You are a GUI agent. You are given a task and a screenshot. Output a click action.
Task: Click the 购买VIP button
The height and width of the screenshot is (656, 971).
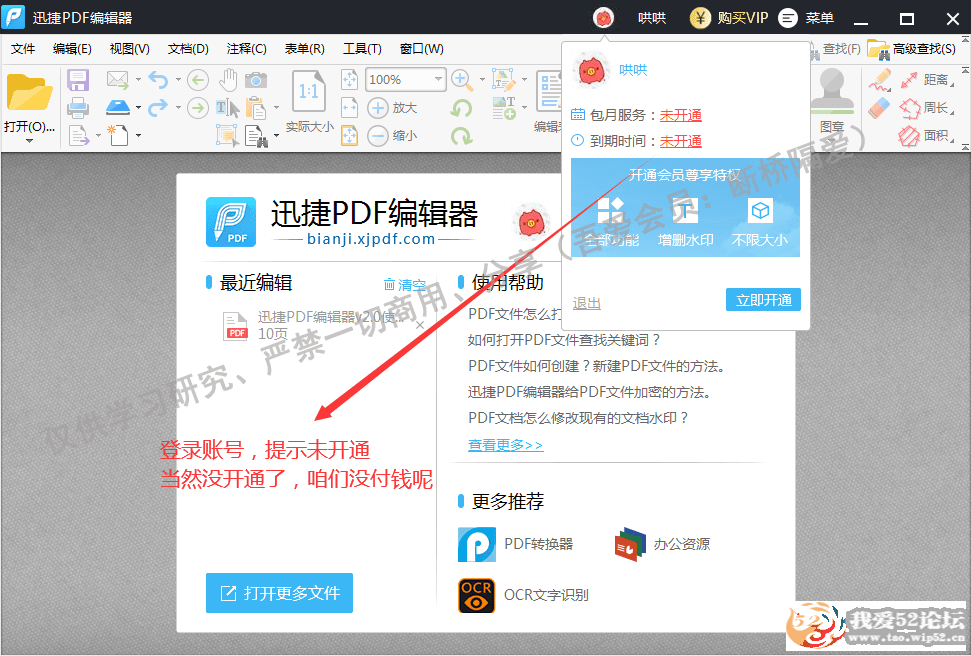pos(729,18)
